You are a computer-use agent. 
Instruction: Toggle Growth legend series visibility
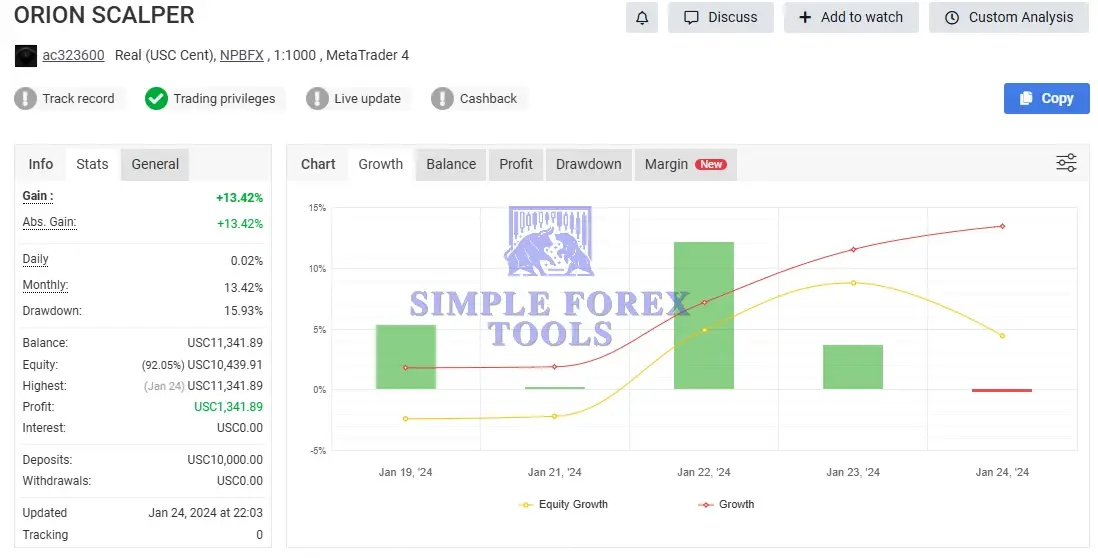[x=726, y=504]
